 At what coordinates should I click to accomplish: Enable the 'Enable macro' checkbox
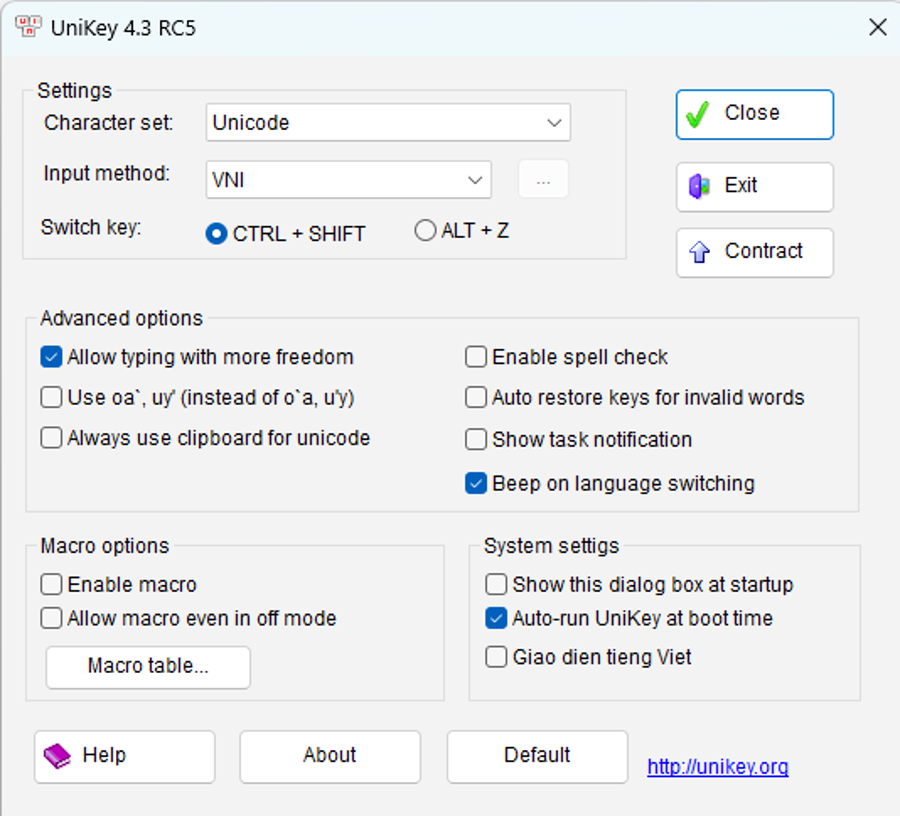click(x=51, y=584)
